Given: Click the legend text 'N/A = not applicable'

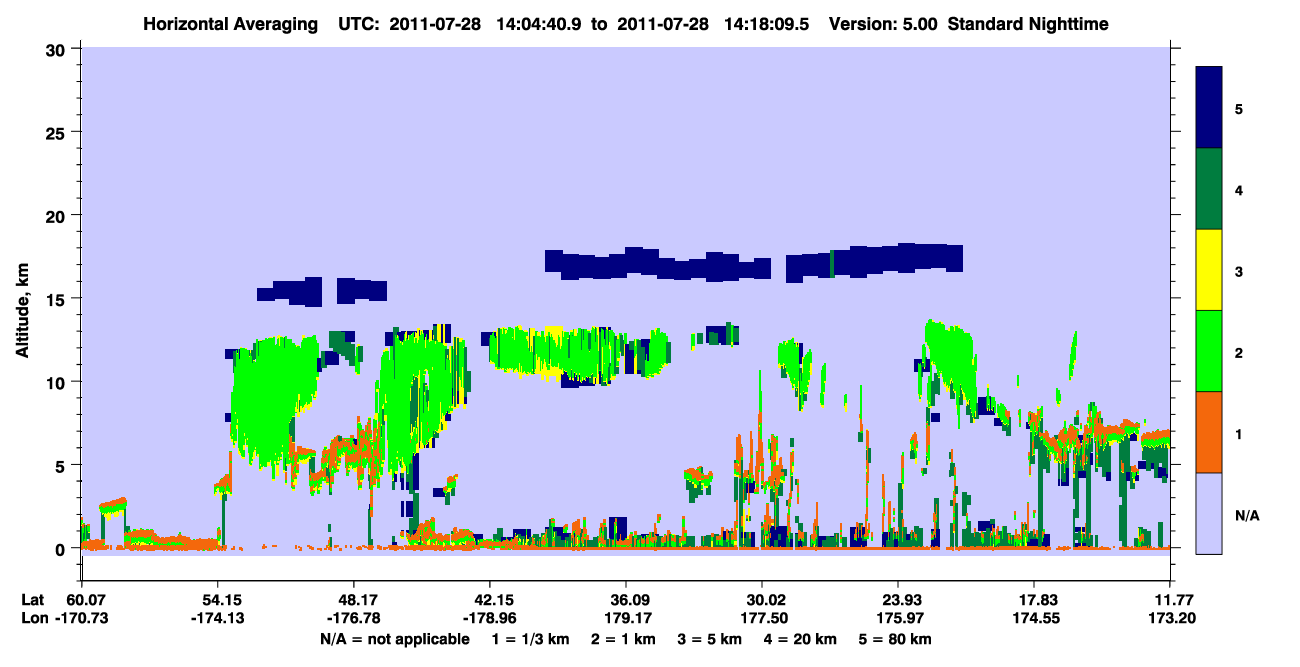Looking at the screenshot, I should coord(394,639).
